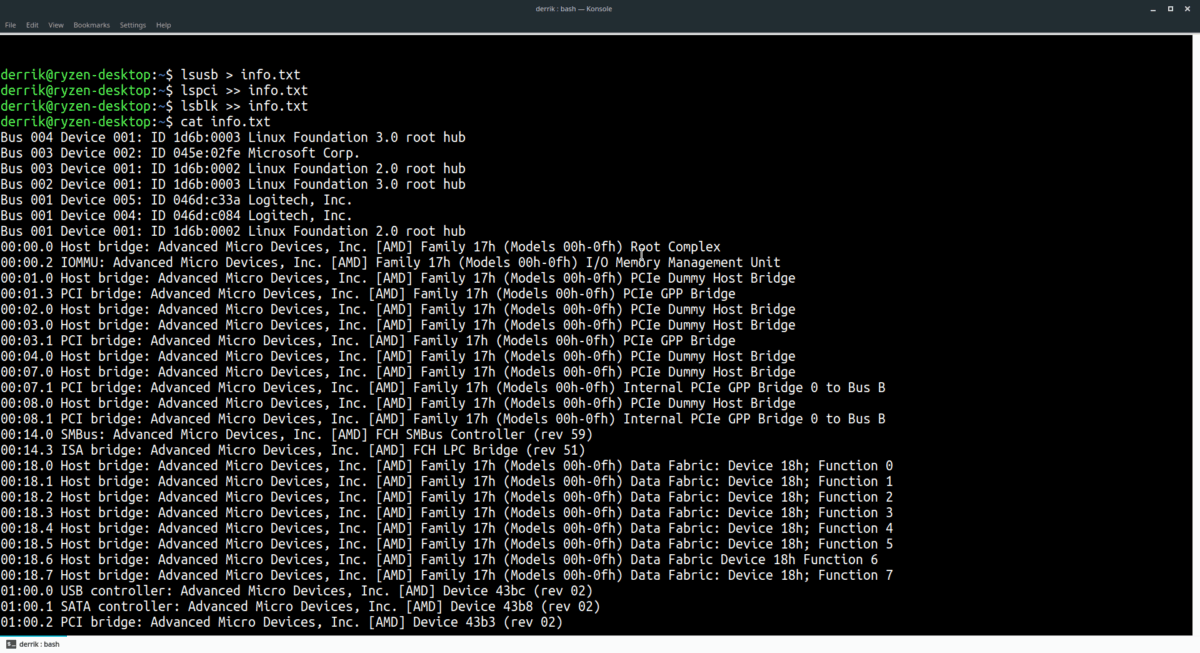Click the 'Bus 001 Device 001' root hub line
The height and width of the screenshot is (653, 1200).
tap(233, 231)
